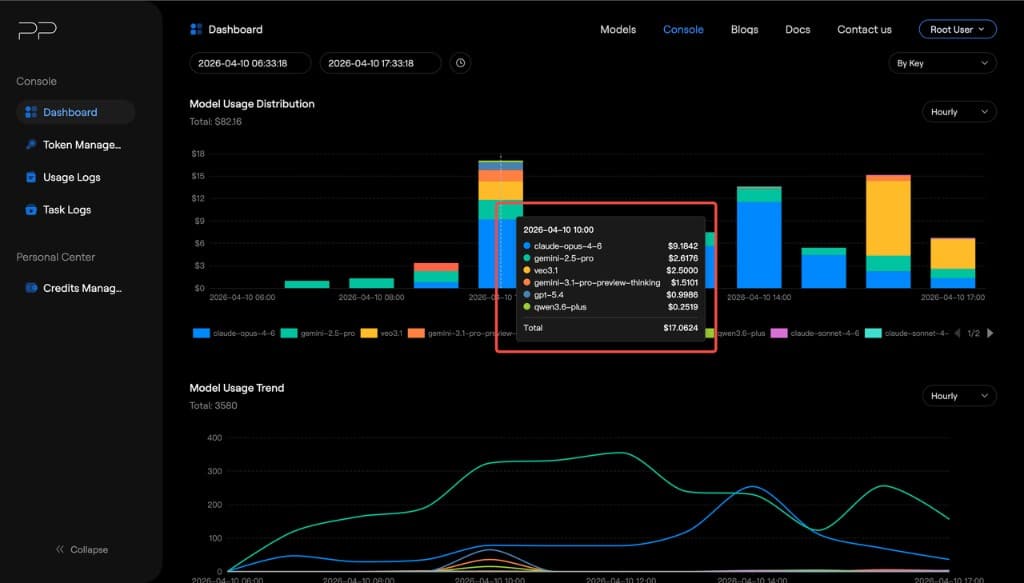1024x583 pixels.
Task: Open the By Key dropdown
Action: [x=942, y=63]
